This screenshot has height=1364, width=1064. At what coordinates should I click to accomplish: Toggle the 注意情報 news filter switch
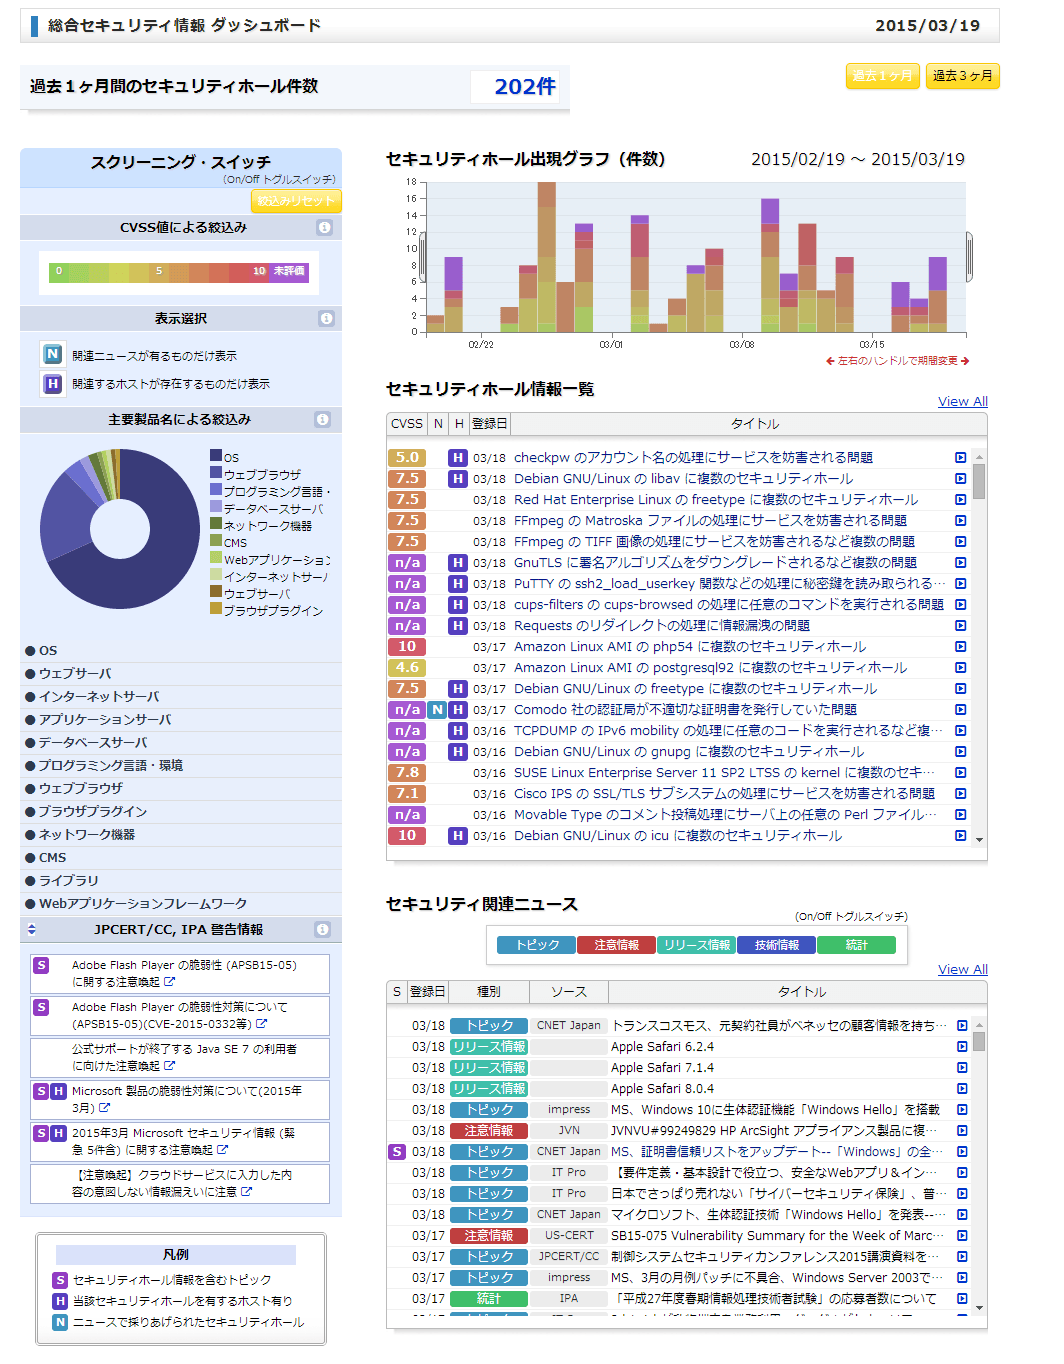[x=616, y=945]
